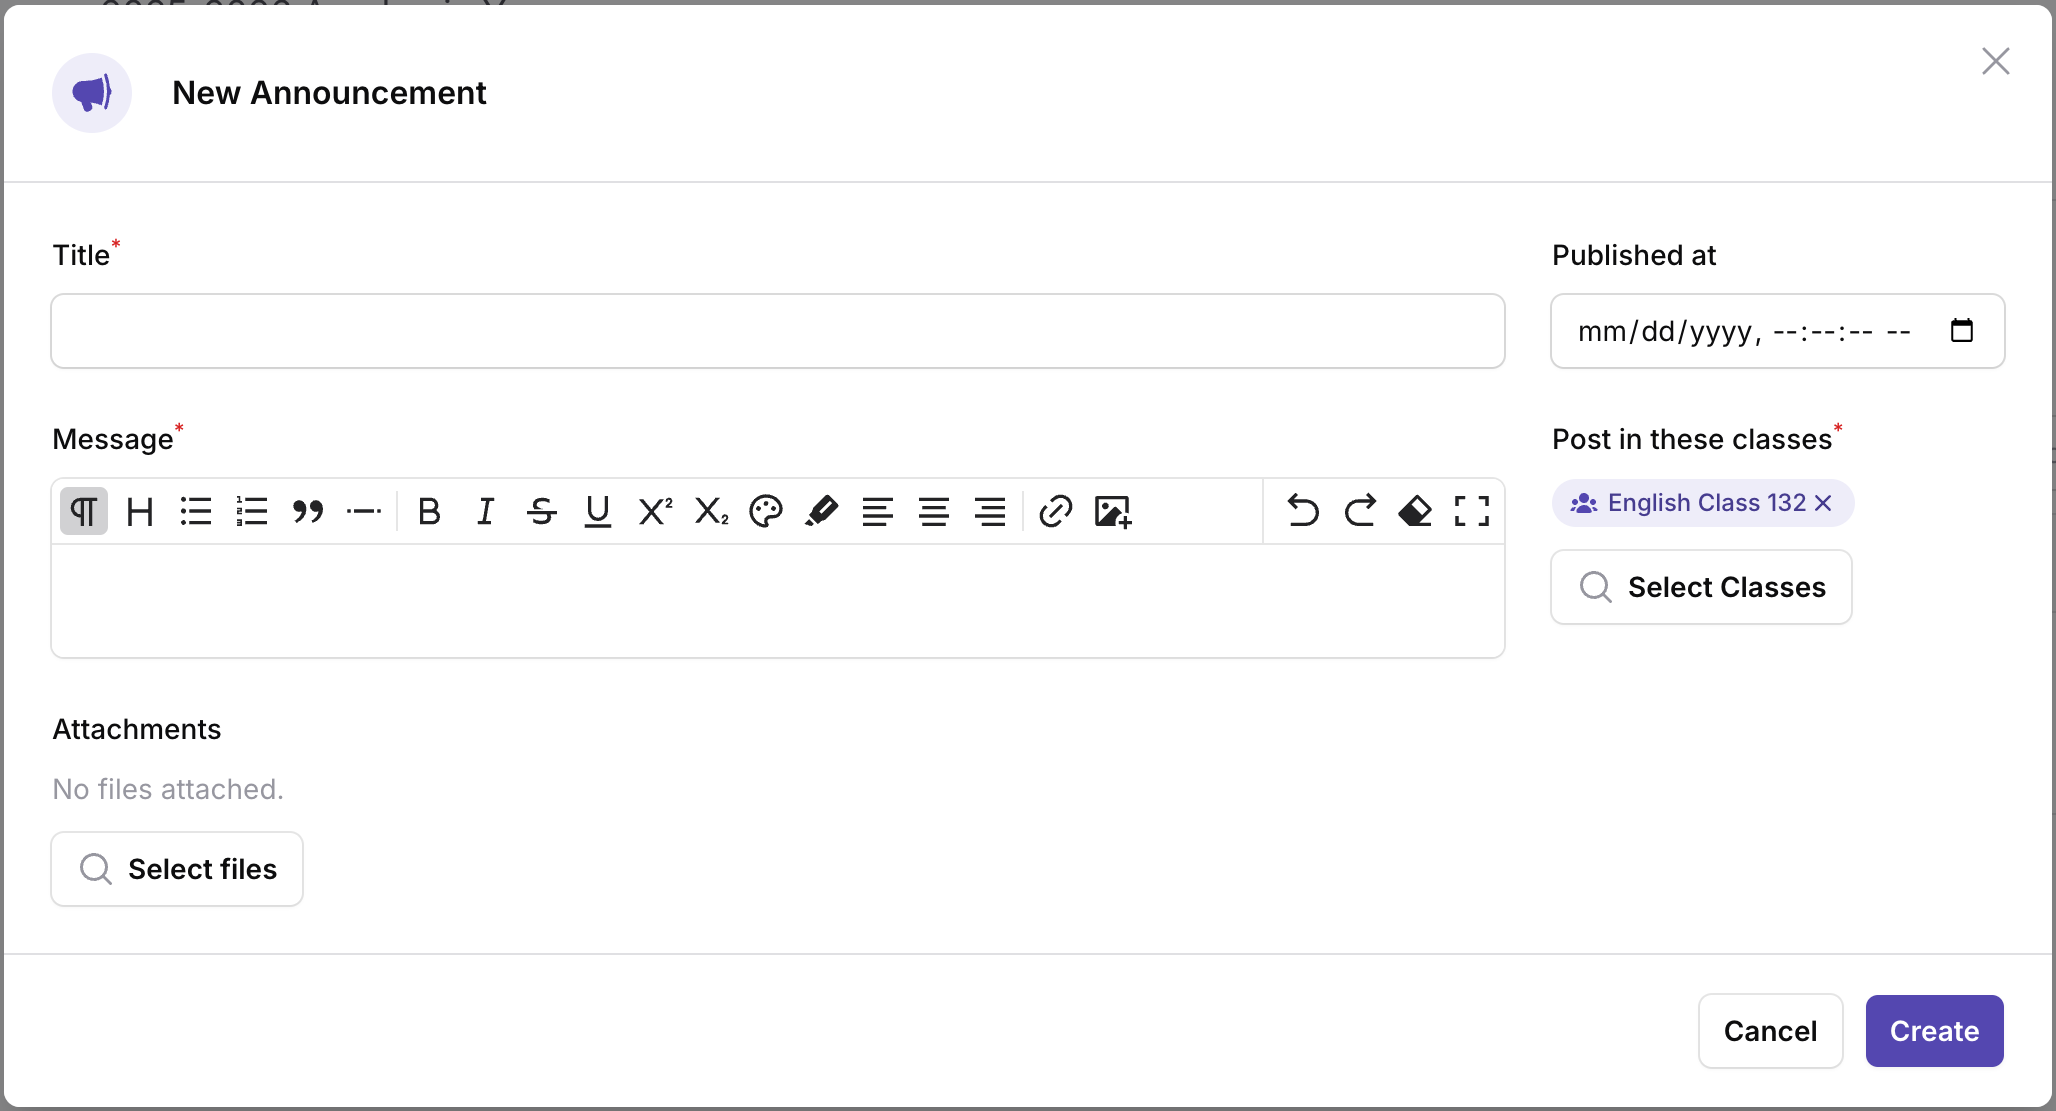Viewport: 2056px width, 1111px height.
Task: Open the Select Classes search dropdown
Action: [x=1701, y=587]
